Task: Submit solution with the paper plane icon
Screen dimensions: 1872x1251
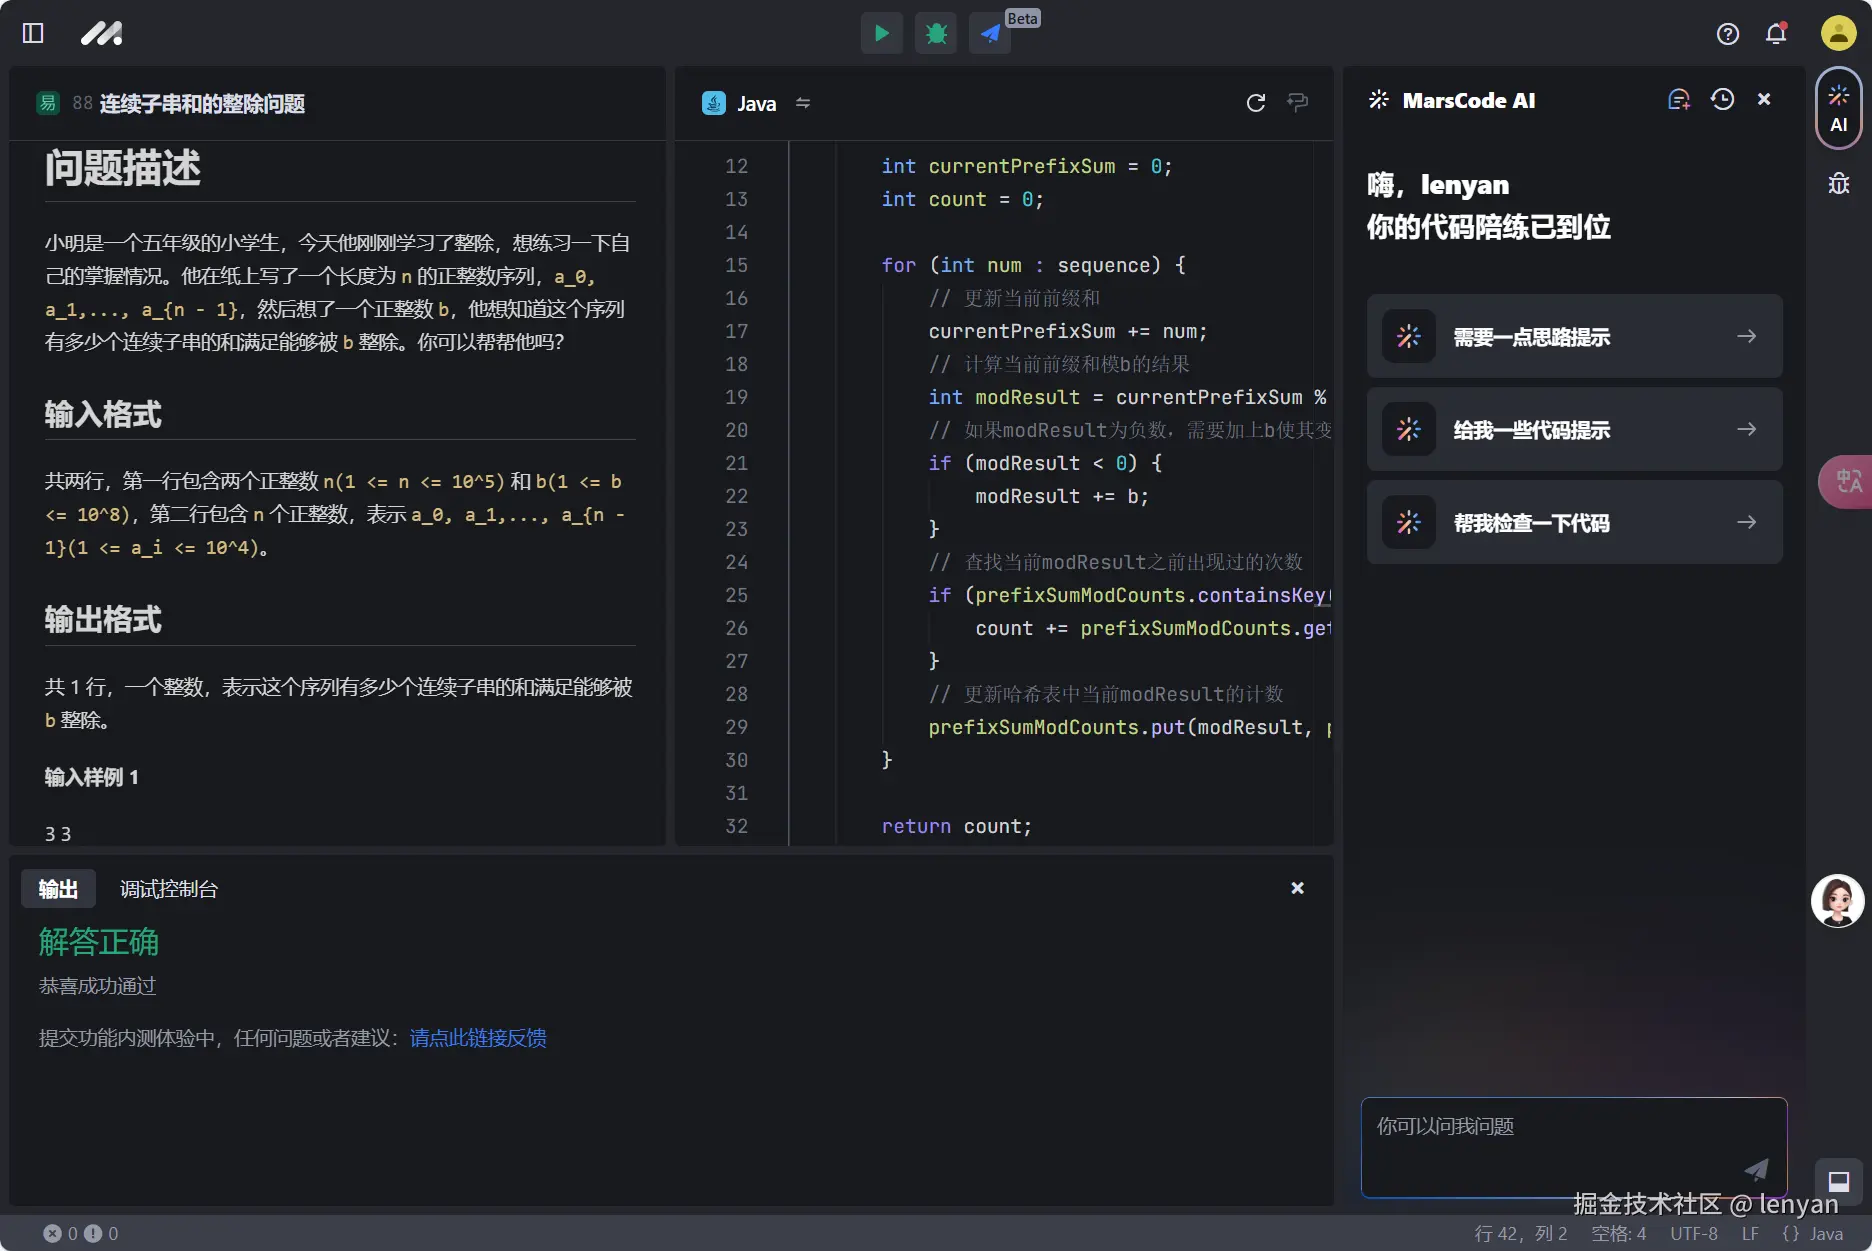Action: coord(990,33)
